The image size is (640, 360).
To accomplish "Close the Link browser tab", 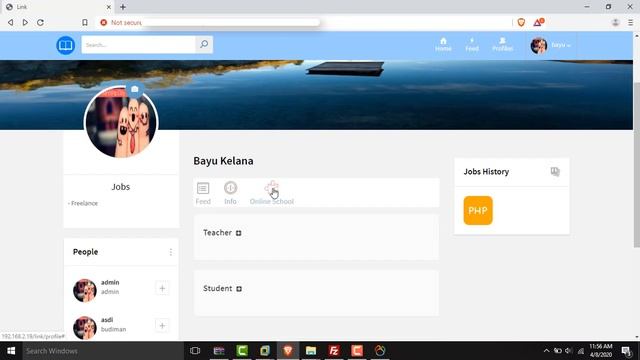I will point(109,7).
